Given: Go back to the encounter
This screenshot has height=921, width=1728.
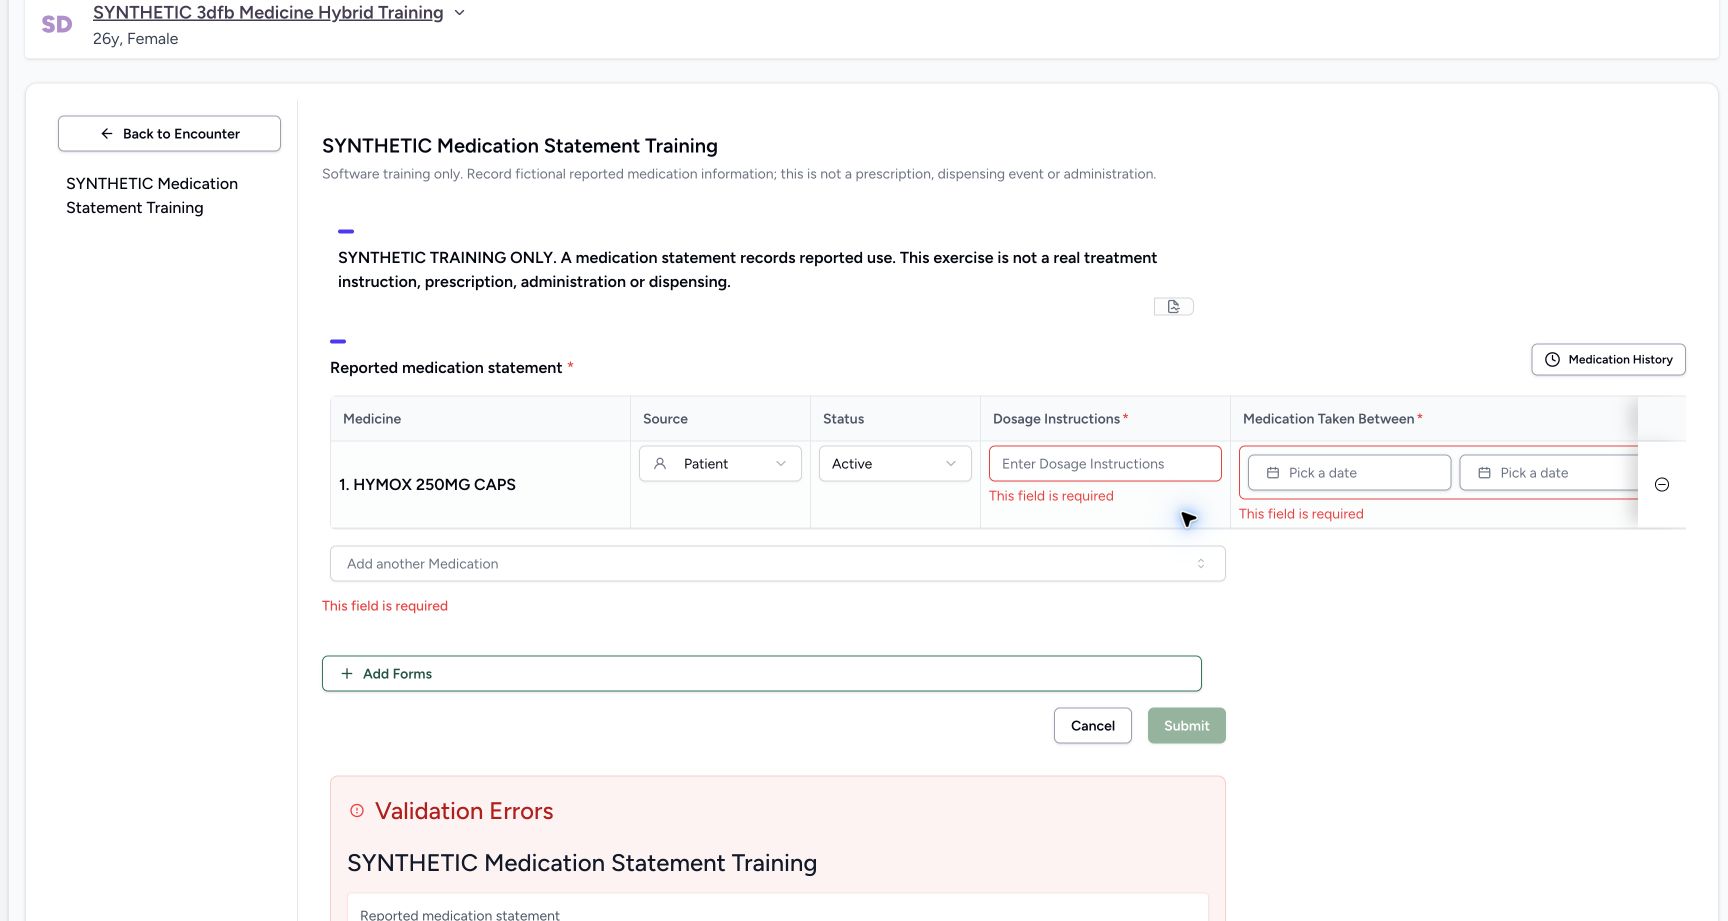Looking at the screenshot, I should (x=169, y=134).
